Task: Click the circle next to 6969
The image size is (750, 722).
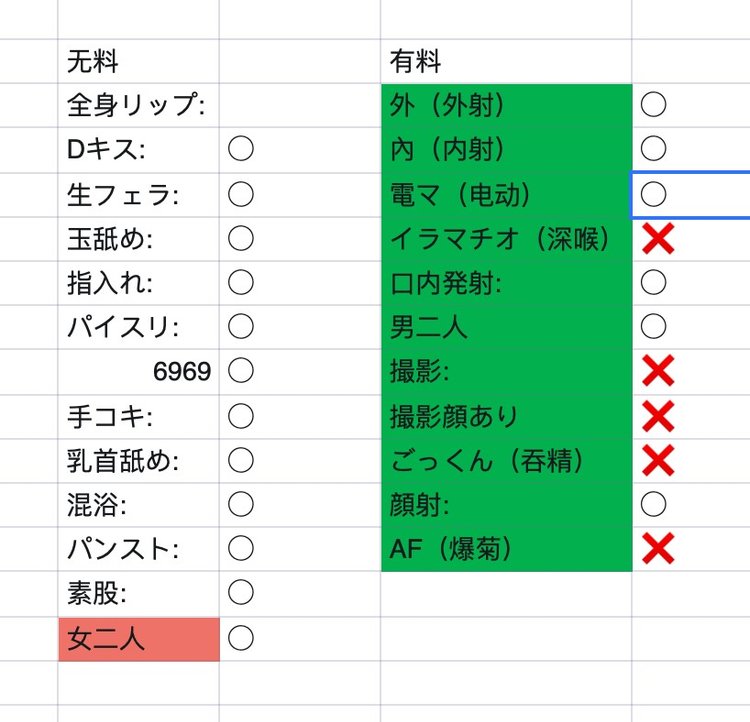Action: click(x=240, y=371)
